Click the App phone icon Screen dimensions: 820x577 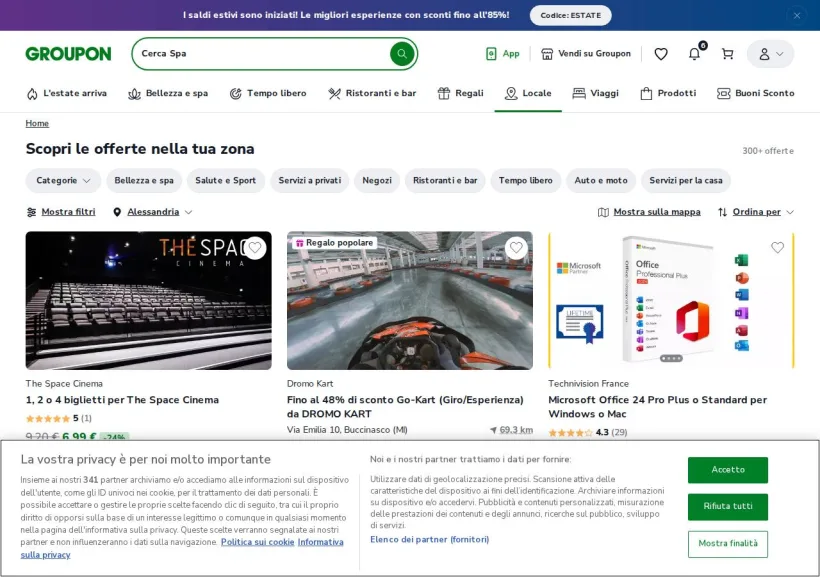click(491, 53)
